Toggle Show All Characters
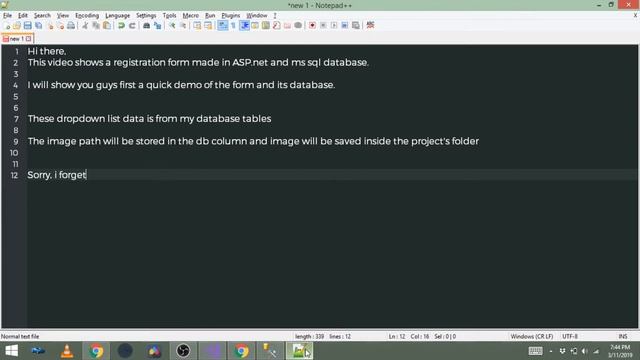Image resolution: width=640 pixels, height=360 pixels. (x=233, y=25)
